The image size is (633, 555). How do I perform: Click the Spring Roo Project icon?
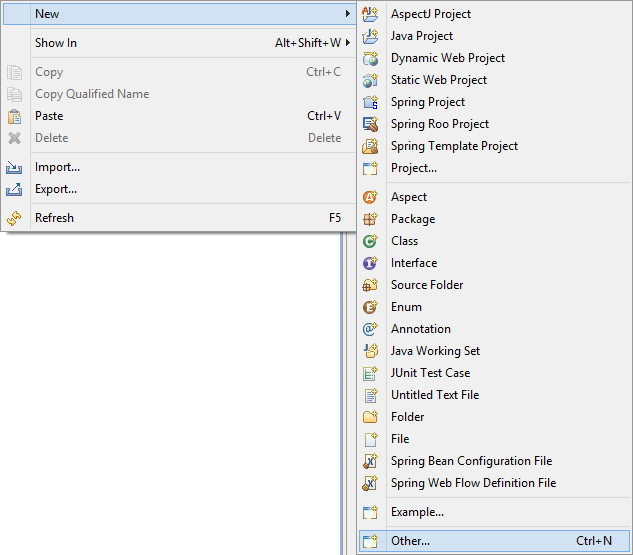pos(370,124)
